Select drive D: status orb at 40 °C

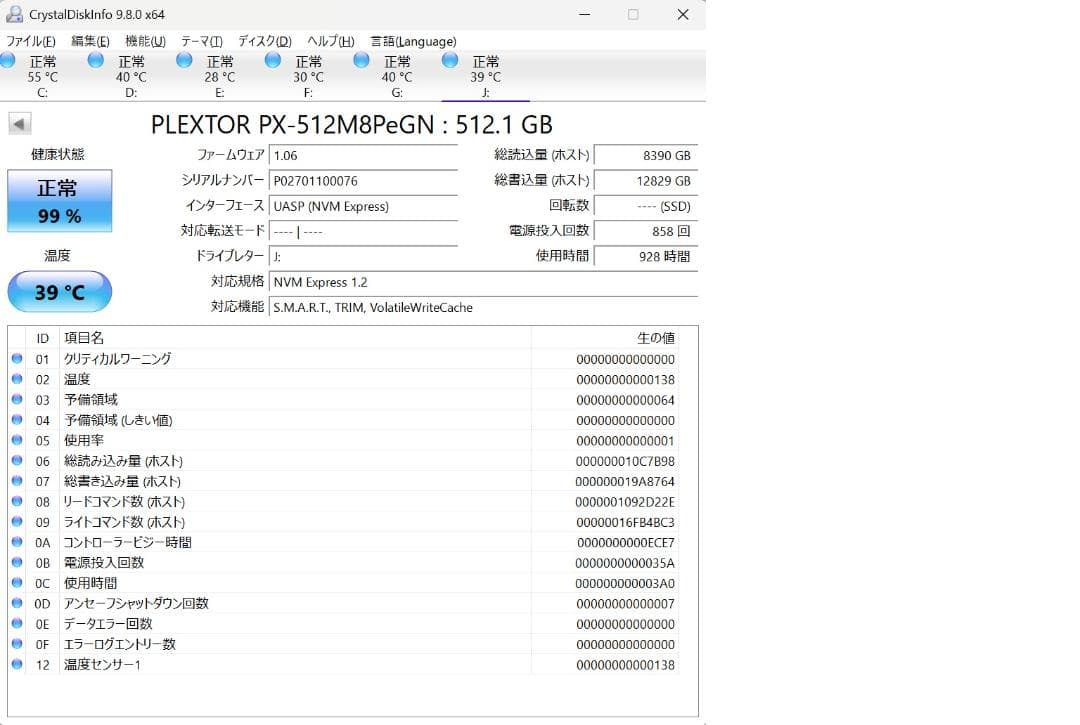click(96, 61)
